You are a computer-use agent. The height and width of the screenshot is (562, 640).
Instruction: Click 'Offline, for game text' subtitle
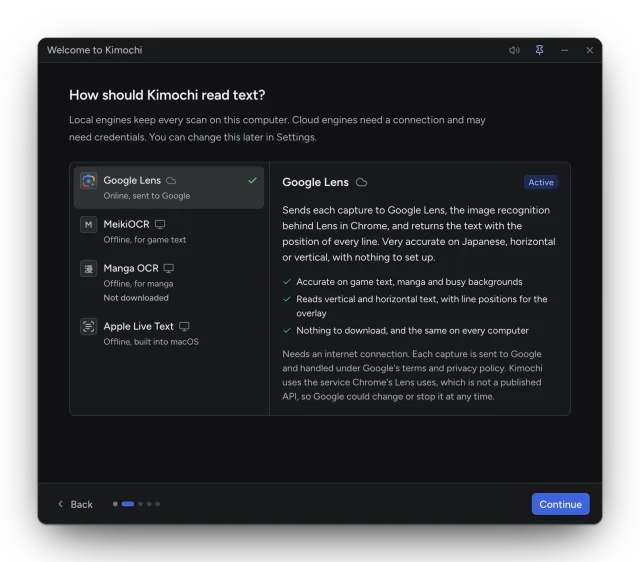pos(144,240)
